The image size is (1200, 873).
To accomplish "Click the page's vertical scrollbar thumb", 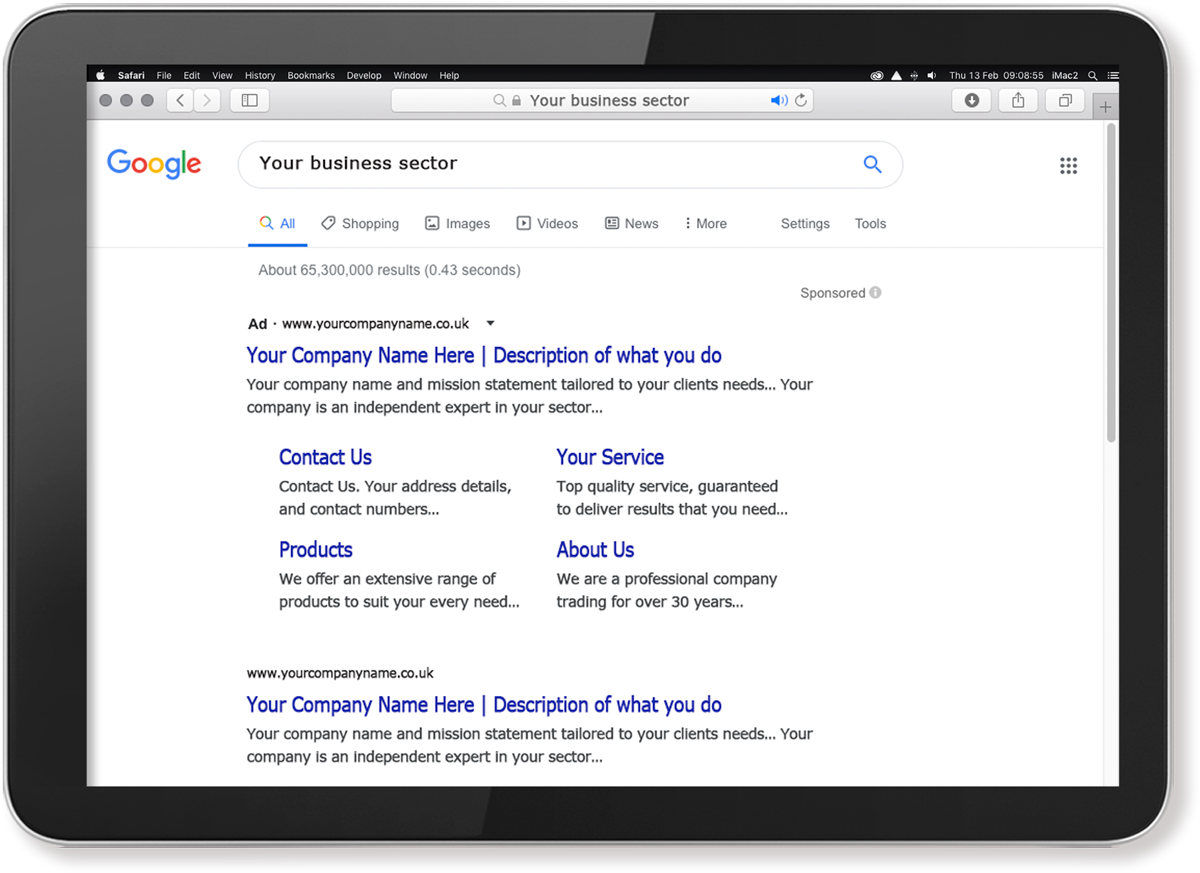I will 1111,282.
